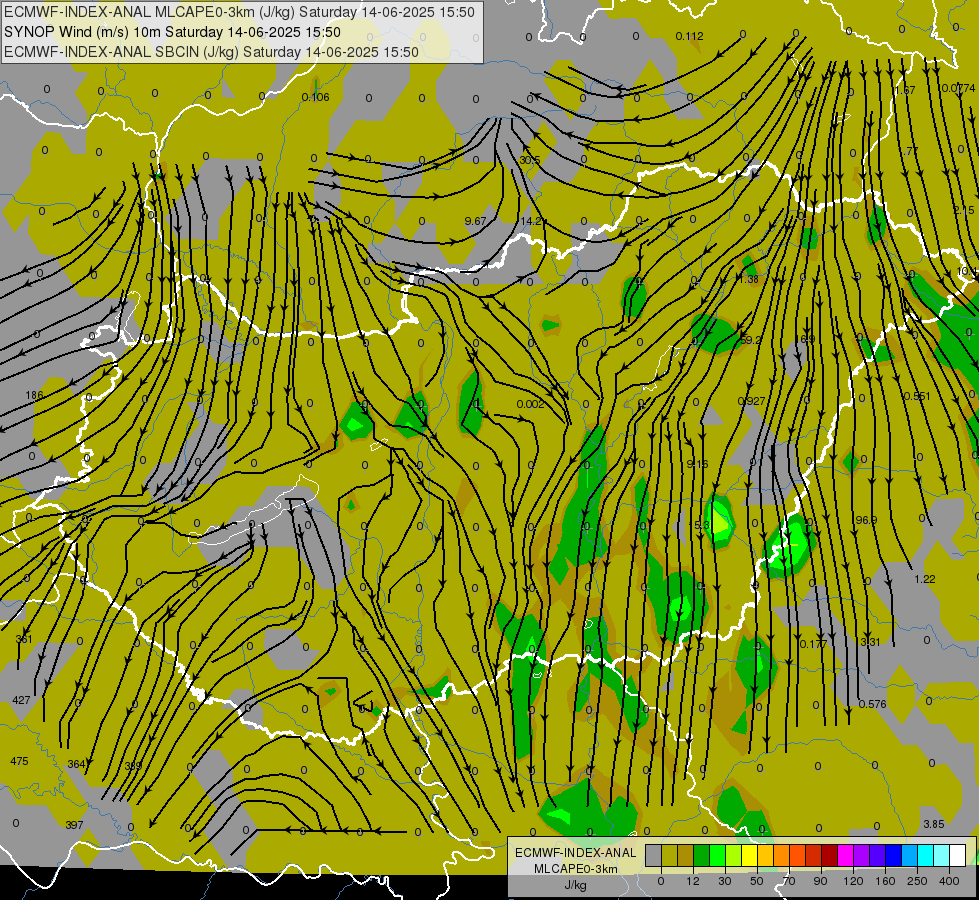The height and width of the screenshot is (900, 979).
Task: Click the 0.576 map value
Action: [872, 704]
